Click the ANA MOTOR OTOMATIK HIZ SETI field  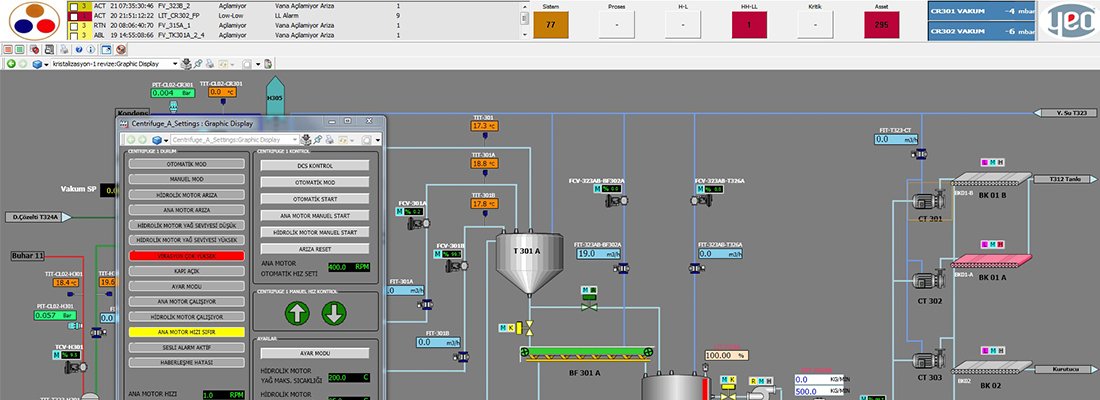(349, 267)
